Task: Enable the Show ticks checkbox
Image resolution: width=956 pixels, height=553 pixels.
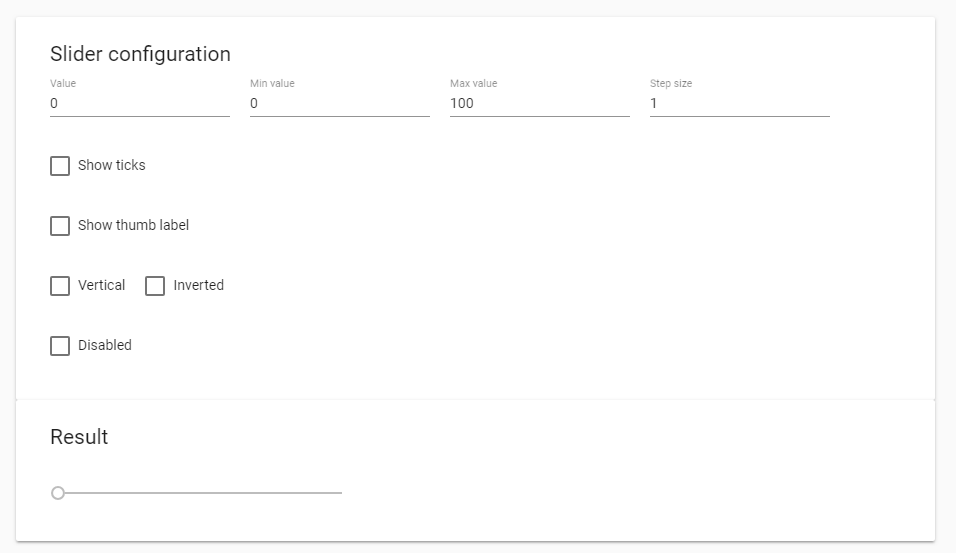Action: (60, 165)
